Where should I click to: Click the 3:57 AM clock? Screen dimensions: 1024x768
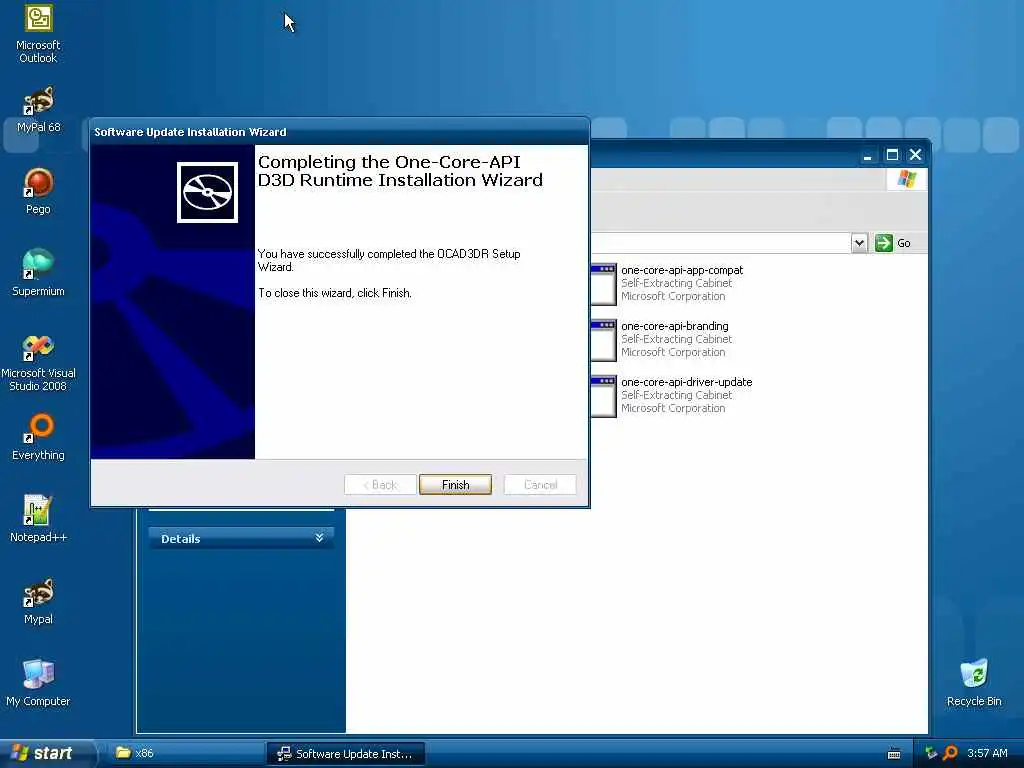click(x=987, y=753)
